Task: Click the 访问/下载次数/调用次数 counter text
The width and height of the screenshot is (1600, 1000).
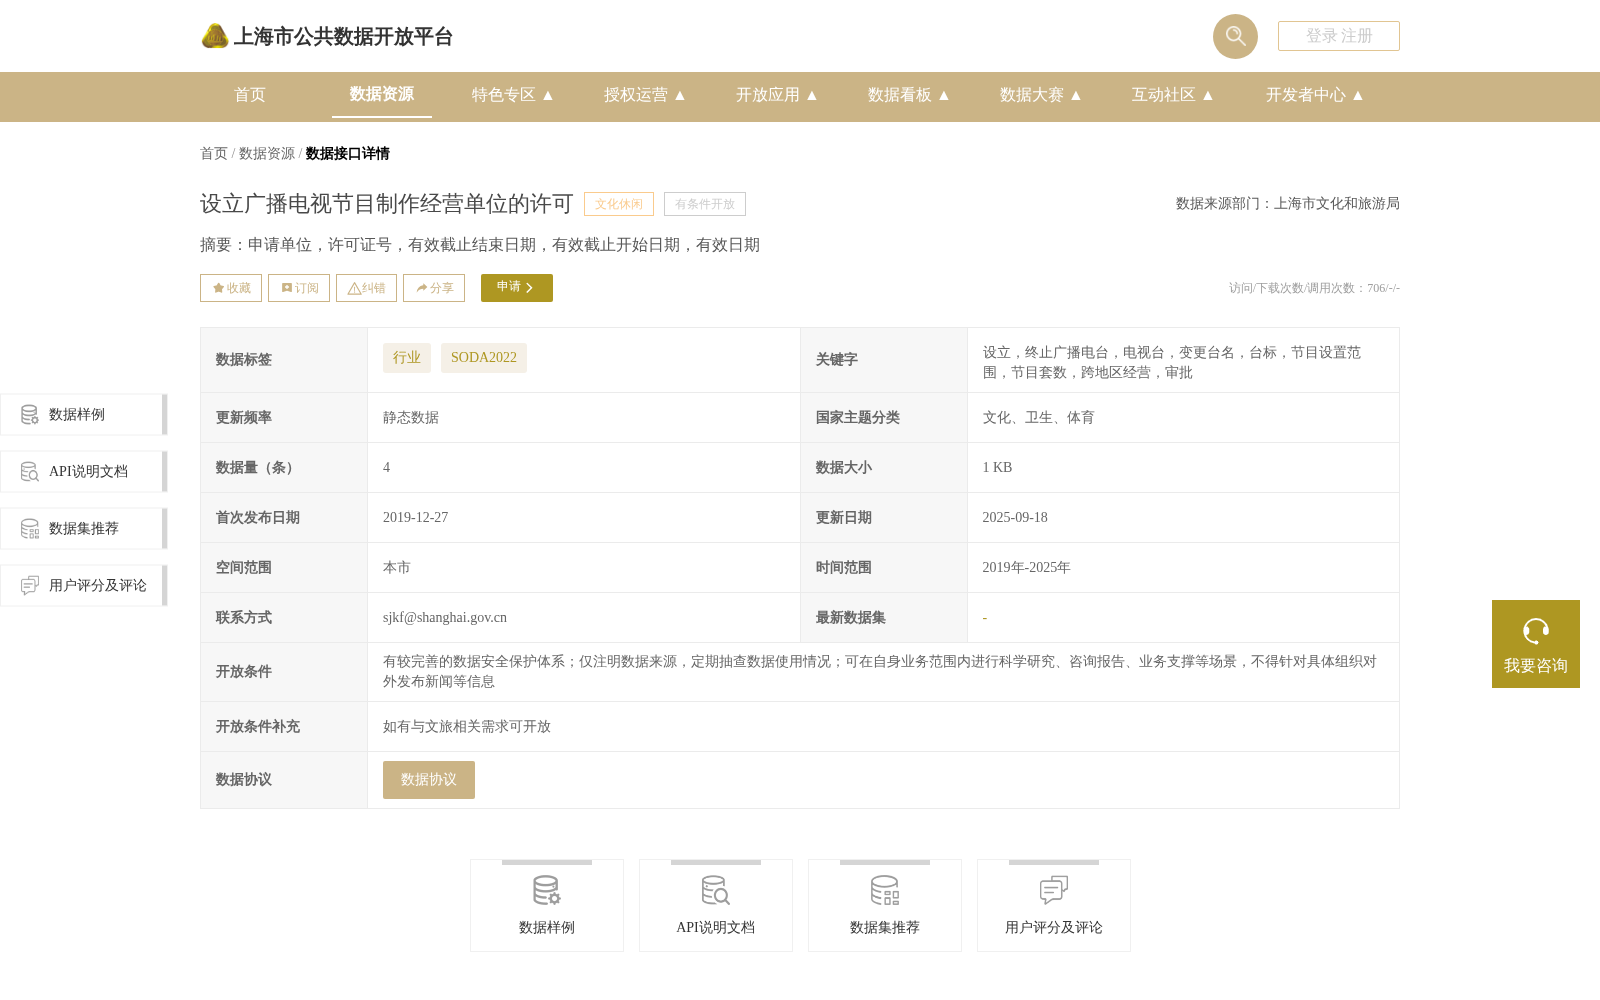Action: [1314, 288]
